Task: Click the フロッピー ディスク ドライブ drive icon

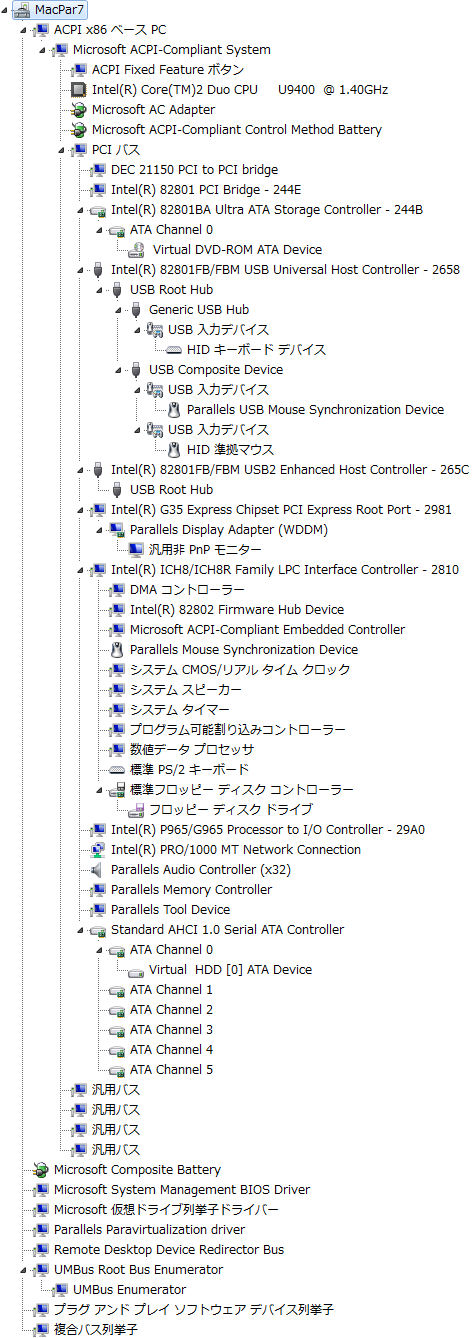Action: (137, 810)
